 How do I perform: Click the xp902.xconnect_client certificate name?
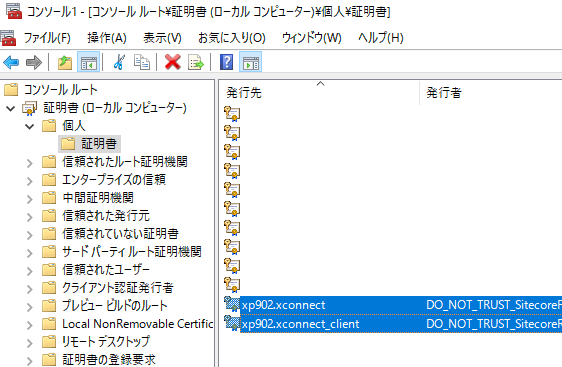click(300, 324)
